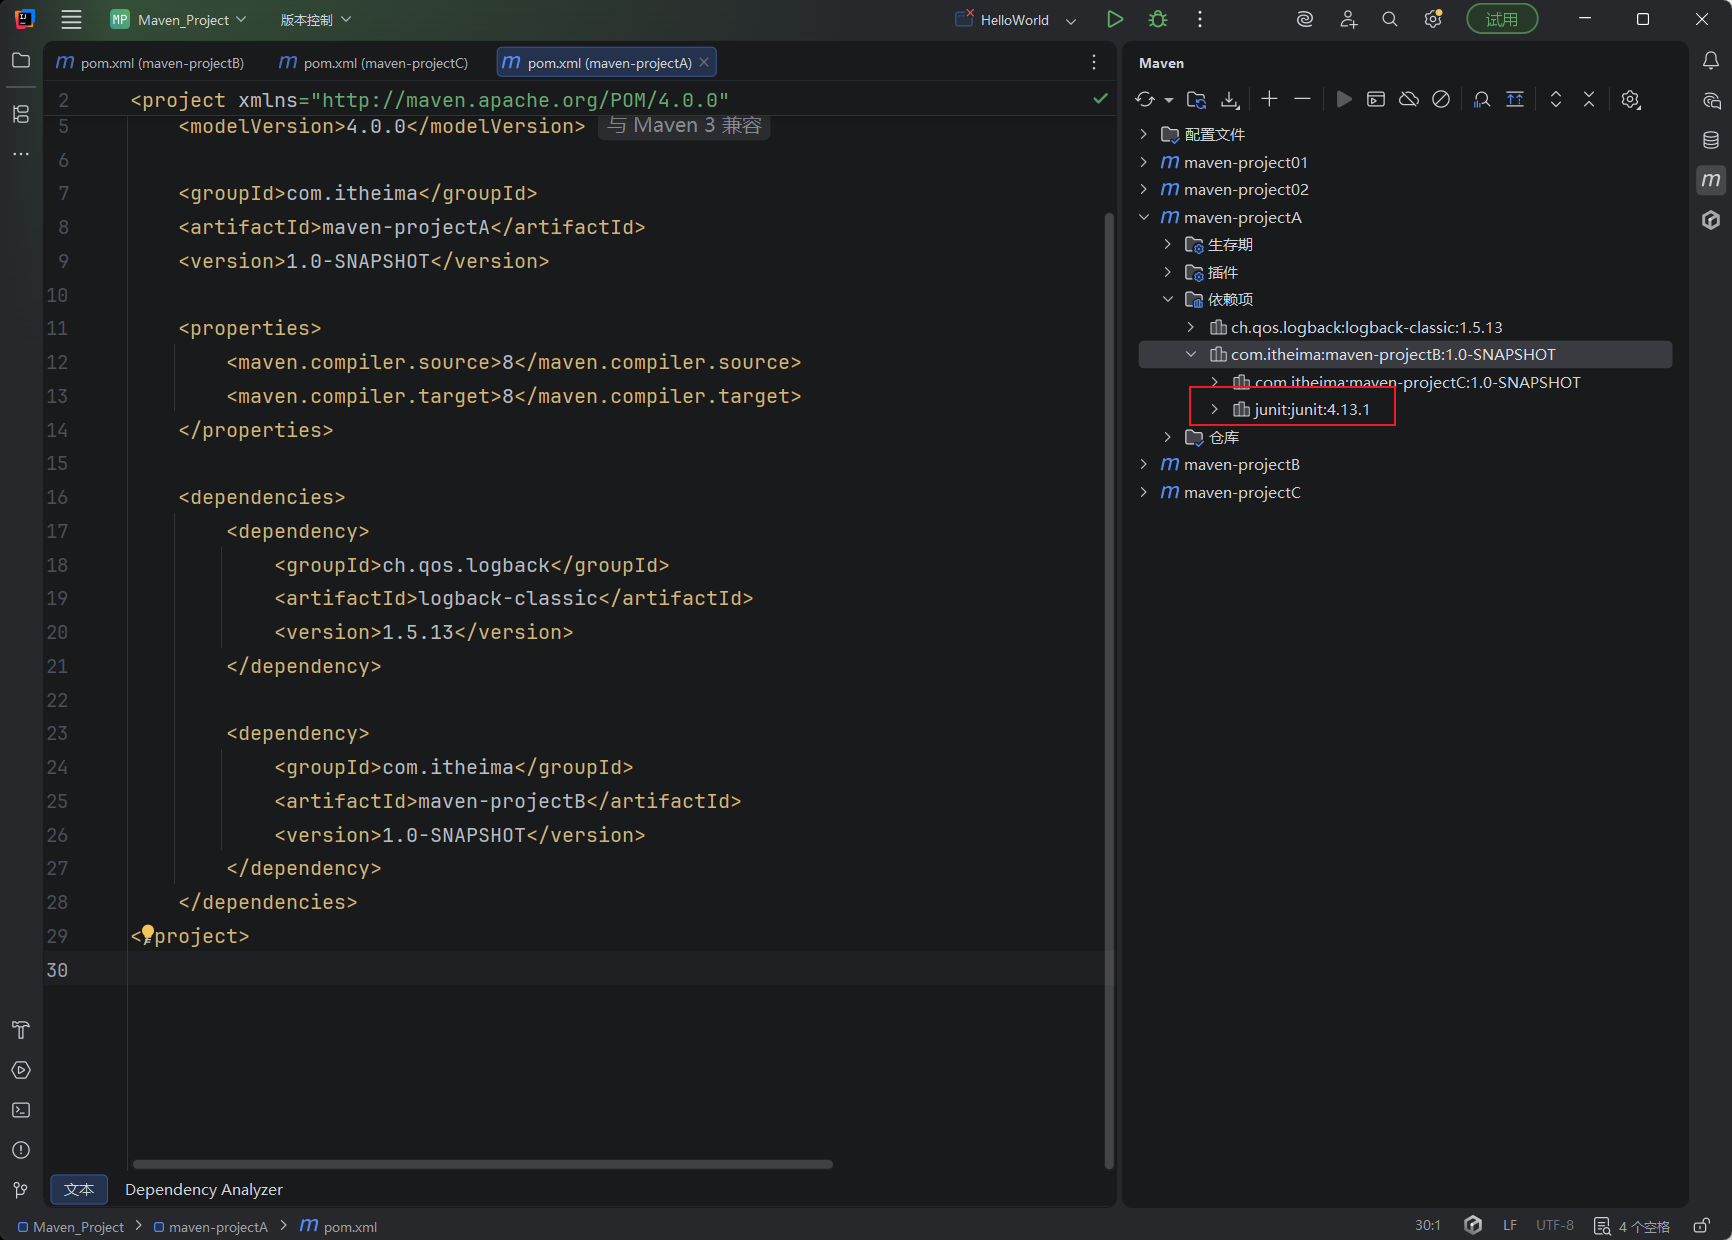Click maven-projectA breadcrumb in status bar
The image size is (1732, 1240).
coord(211,1227)
